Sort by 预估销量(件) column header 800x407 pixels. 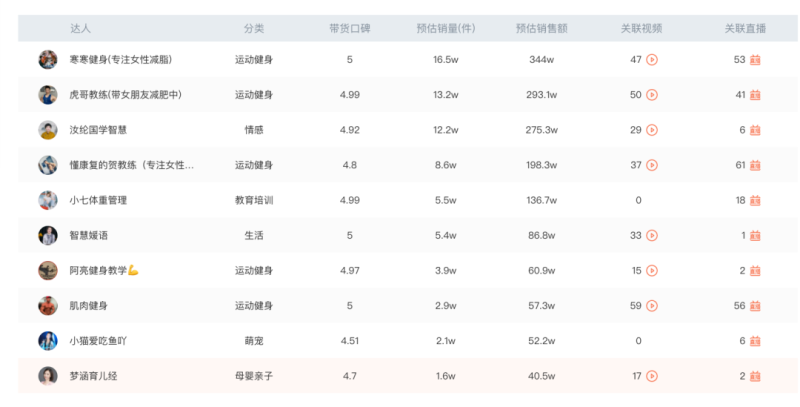coord(445,29)
